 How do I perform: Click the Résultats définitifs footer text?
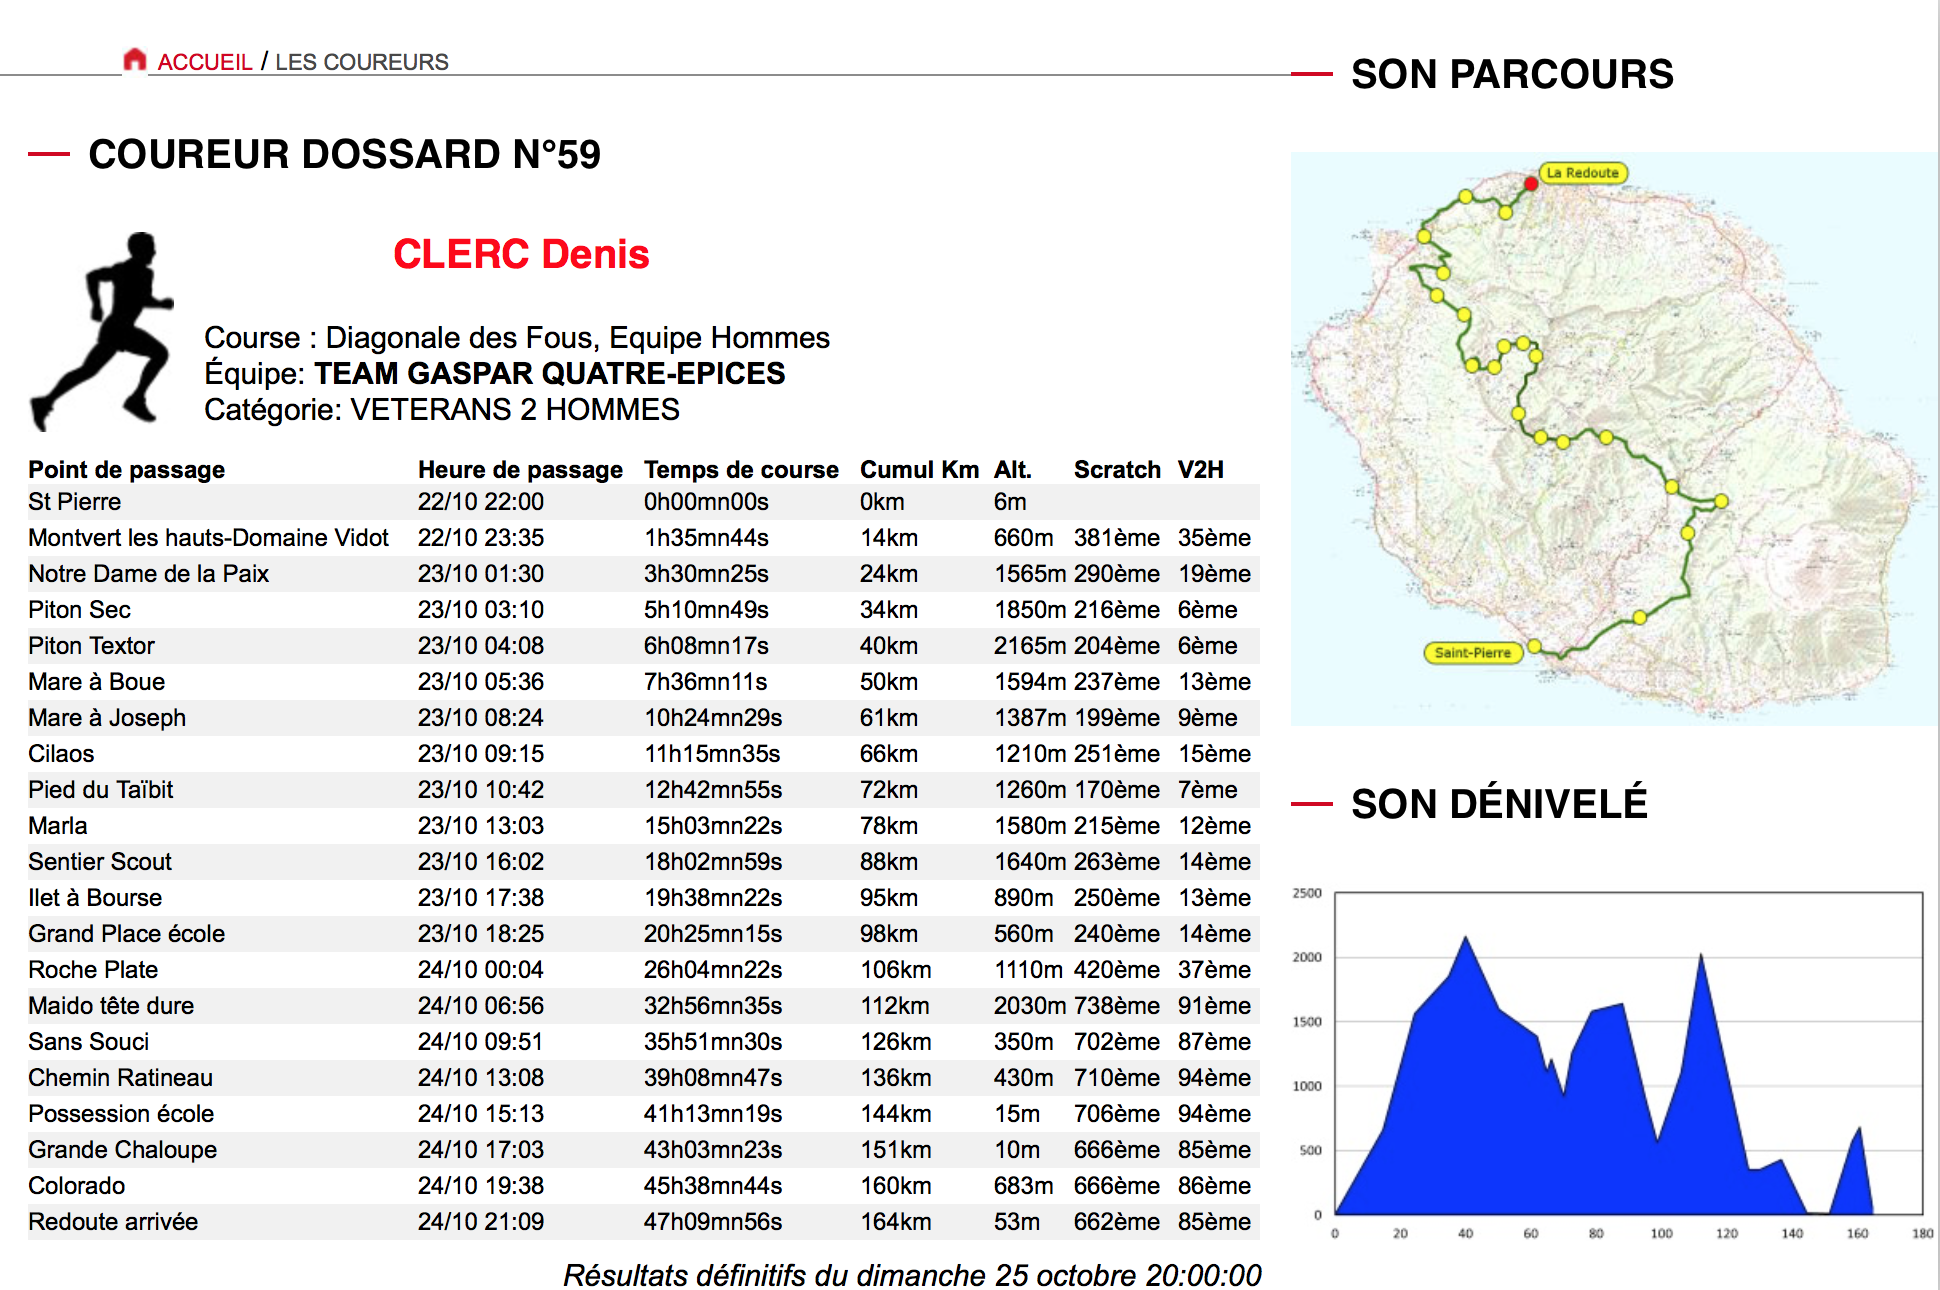tap(912, 1275)
